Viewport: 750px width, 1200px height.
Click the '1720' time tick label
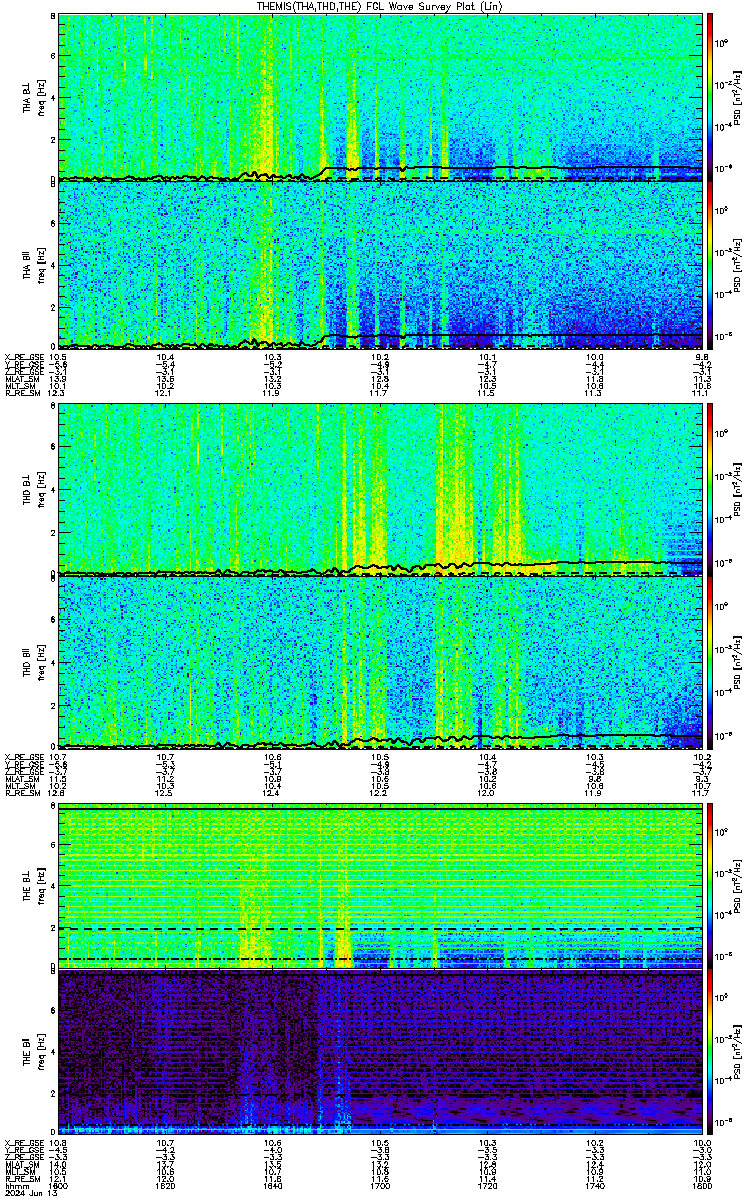(x=487, y=1187)
